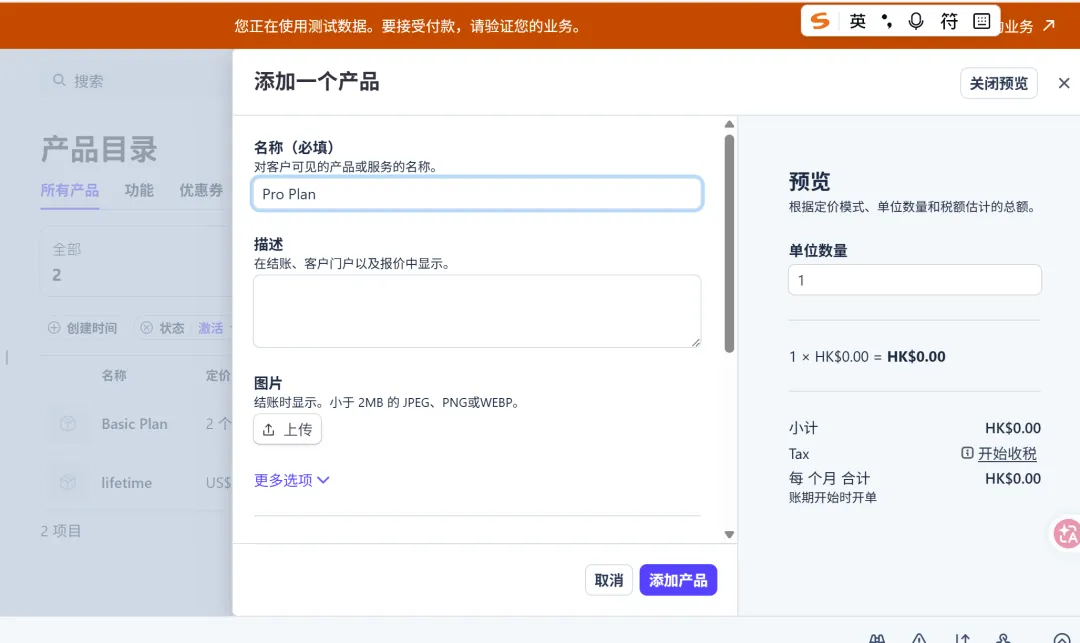The height and width of the screenshot is (643, 1080).
Task: Click the info icon beside 开始收税
Action: [x=967, y=453]
